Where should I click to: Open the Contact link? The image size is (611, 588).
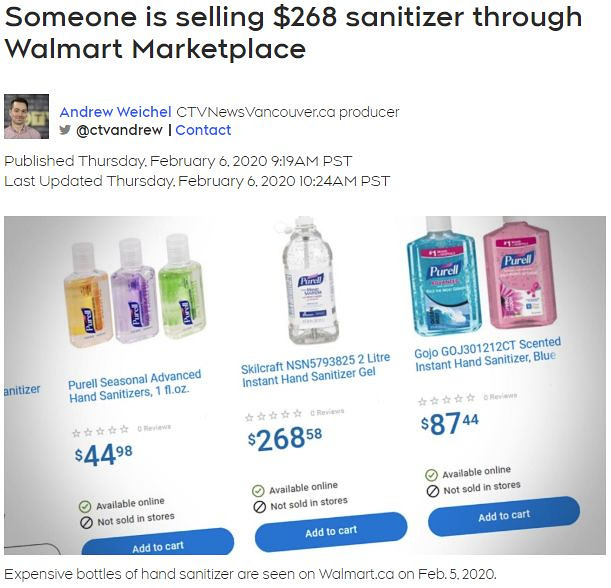203,130
